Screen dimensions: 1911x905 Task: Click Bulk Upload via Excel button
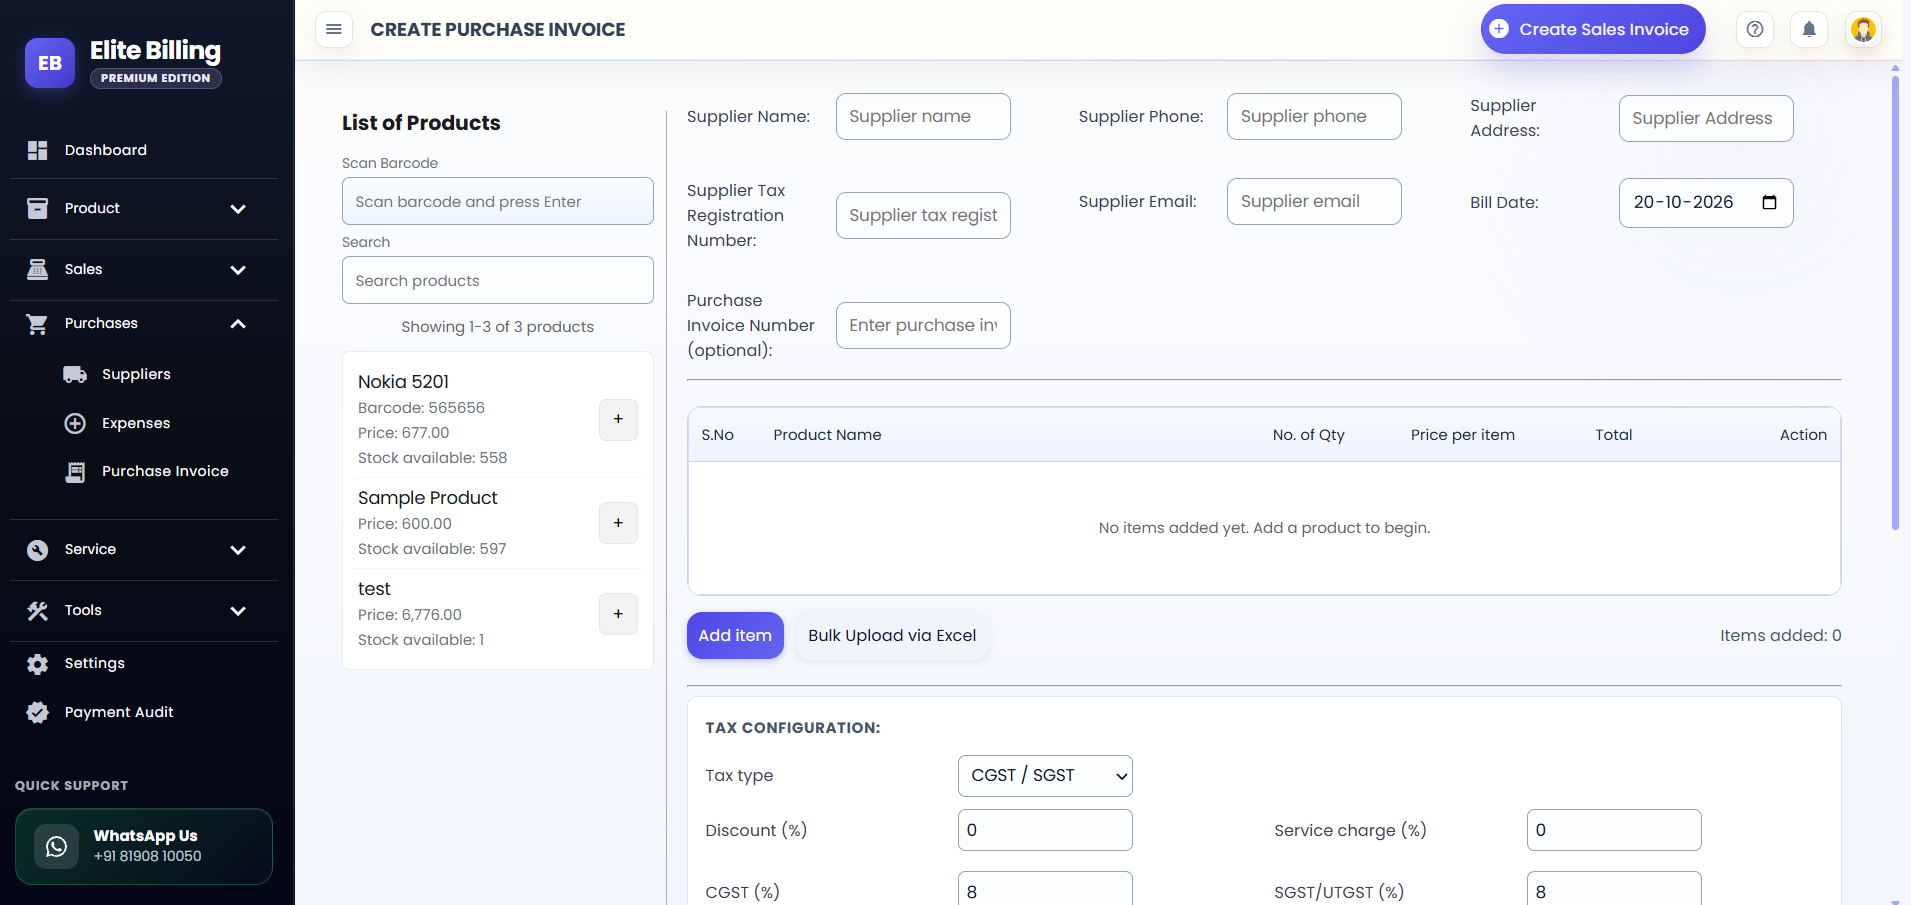tap(892, 635)
